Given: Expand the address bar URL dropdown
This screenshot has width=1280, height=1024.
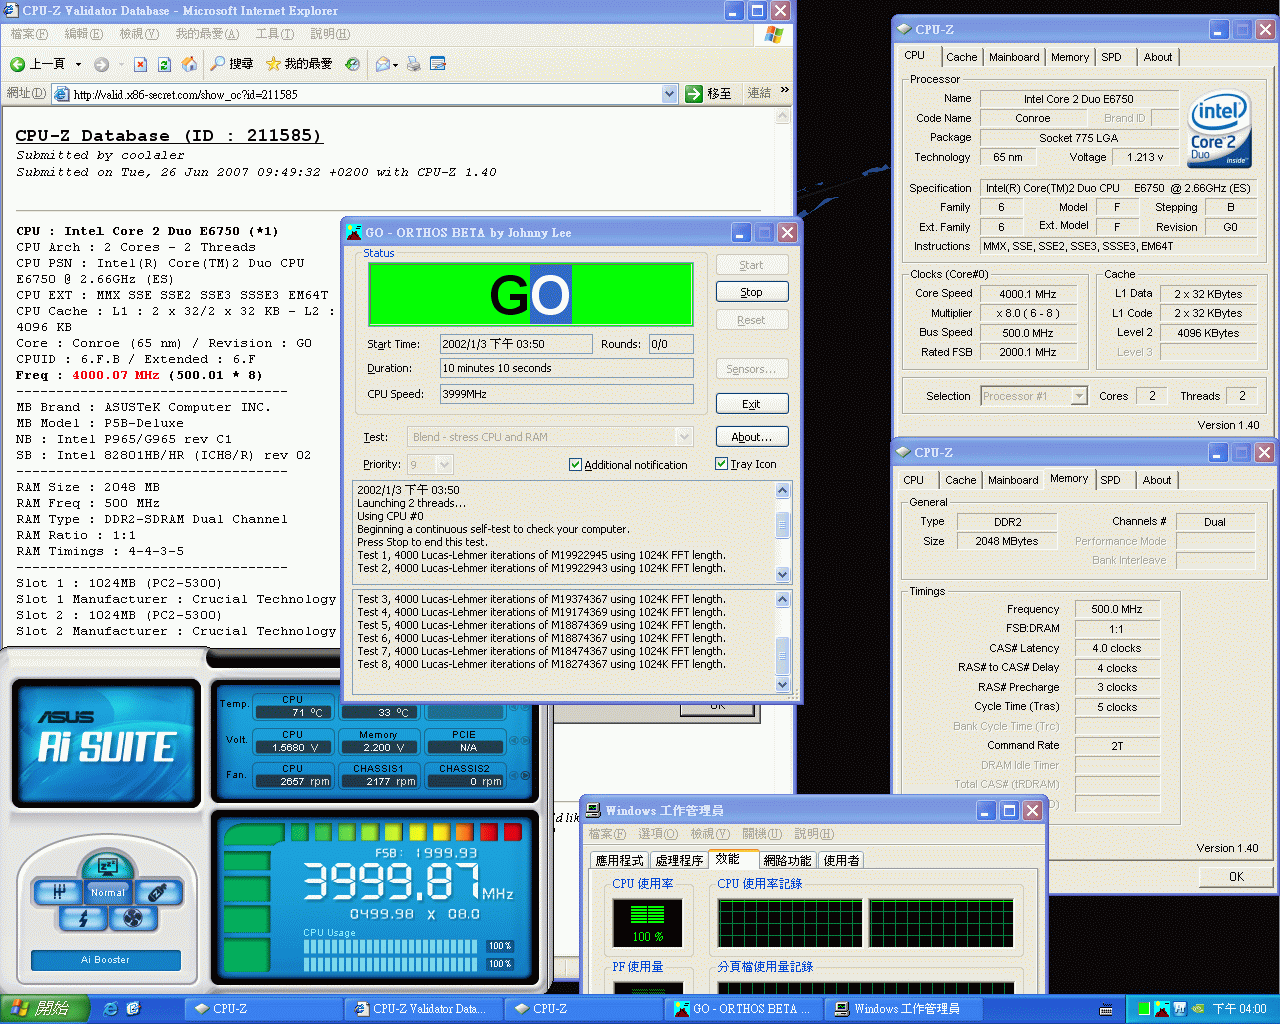Looking at the screenshot, I should click(670, 94).
